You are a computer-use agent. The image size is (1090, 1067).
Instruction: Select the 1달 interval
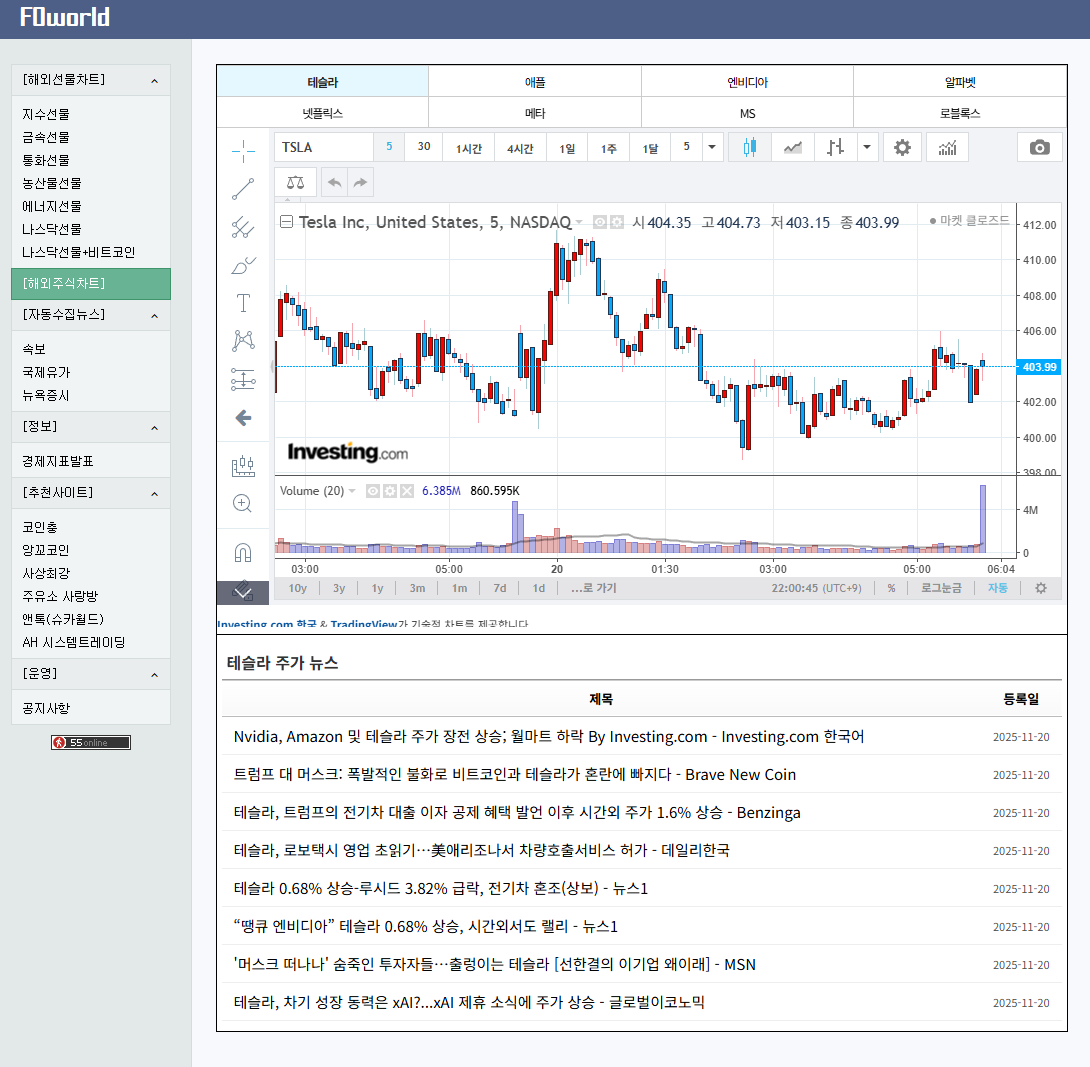coord(651,148)
